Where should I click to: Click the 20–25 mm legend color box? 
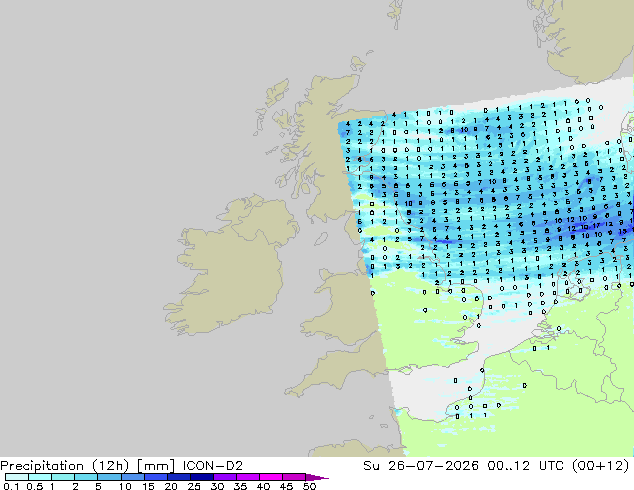tap(178, 477)
